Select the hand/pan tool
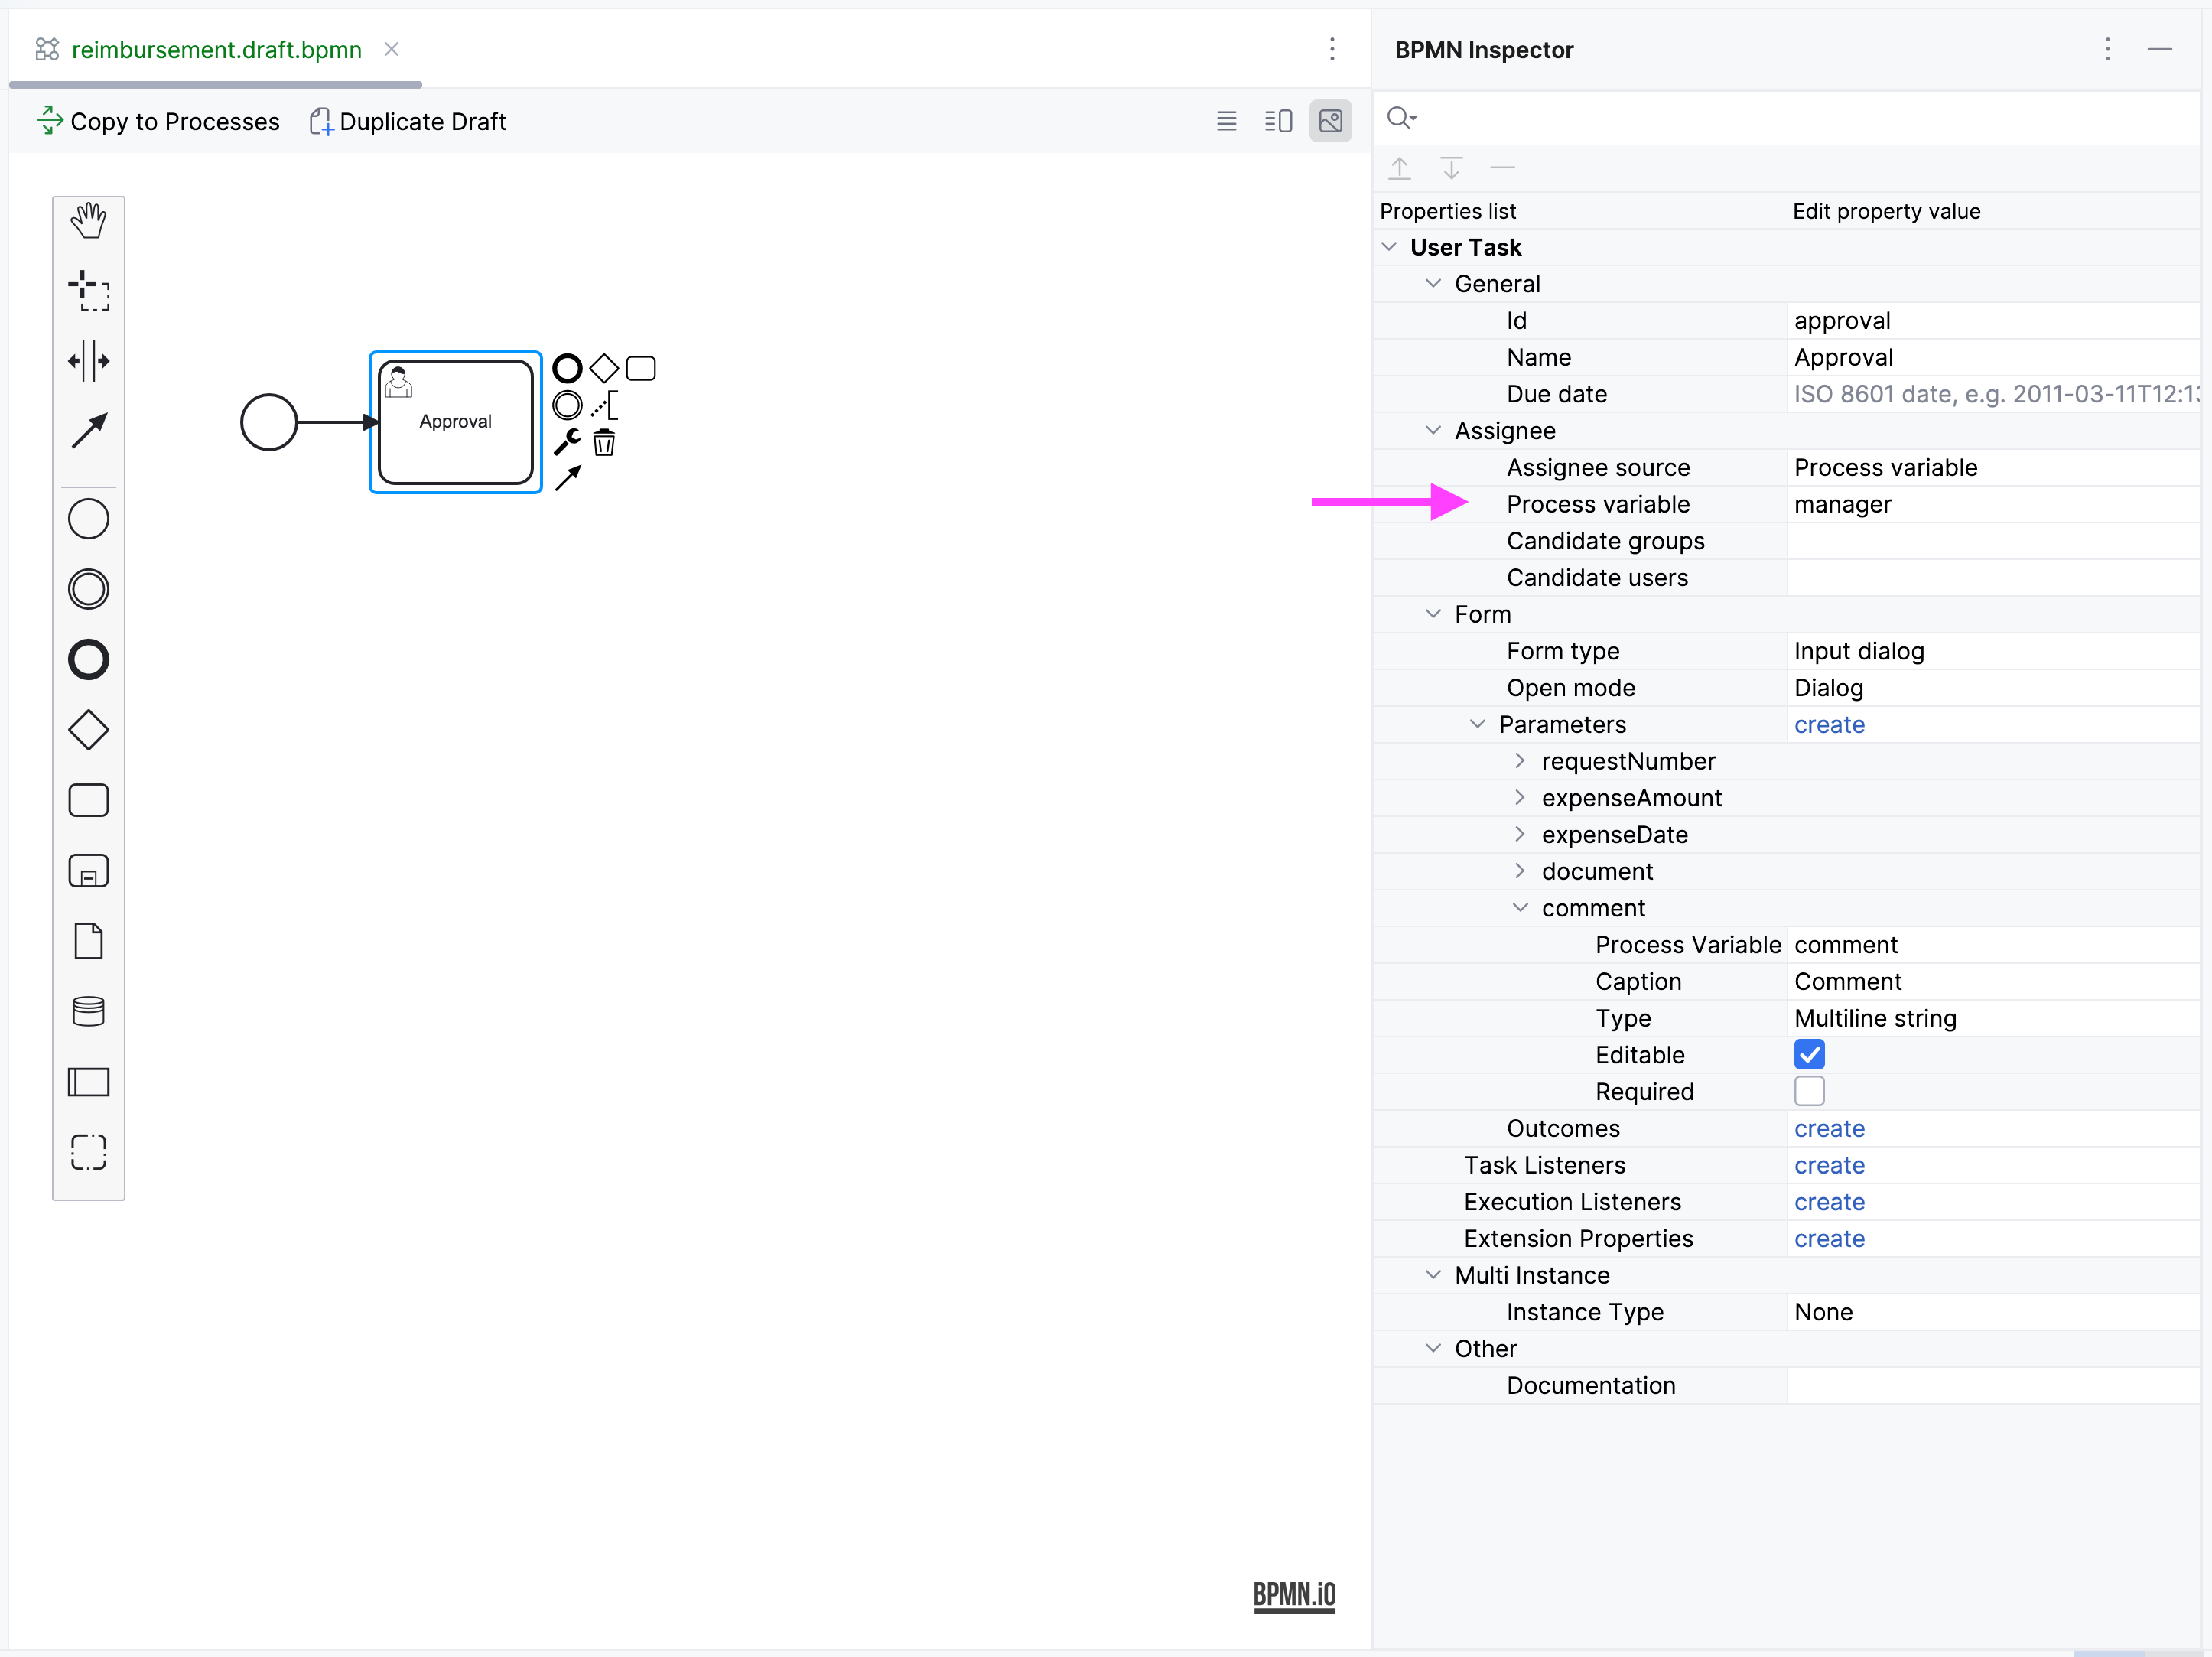Viewport: 2212px width, 1657px height. [89, 223]
